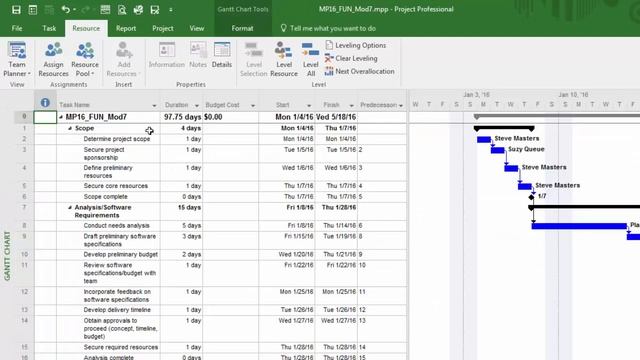Screen dimensions: 640x360
Task: Switch to the View tab
Action: [x=197, y=28]
